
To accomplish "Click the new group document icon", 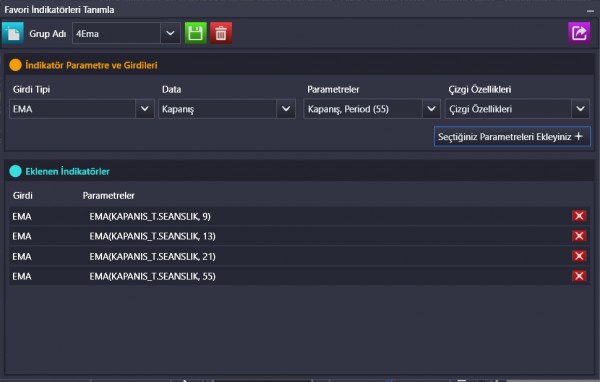I will [x=13, y=33].
